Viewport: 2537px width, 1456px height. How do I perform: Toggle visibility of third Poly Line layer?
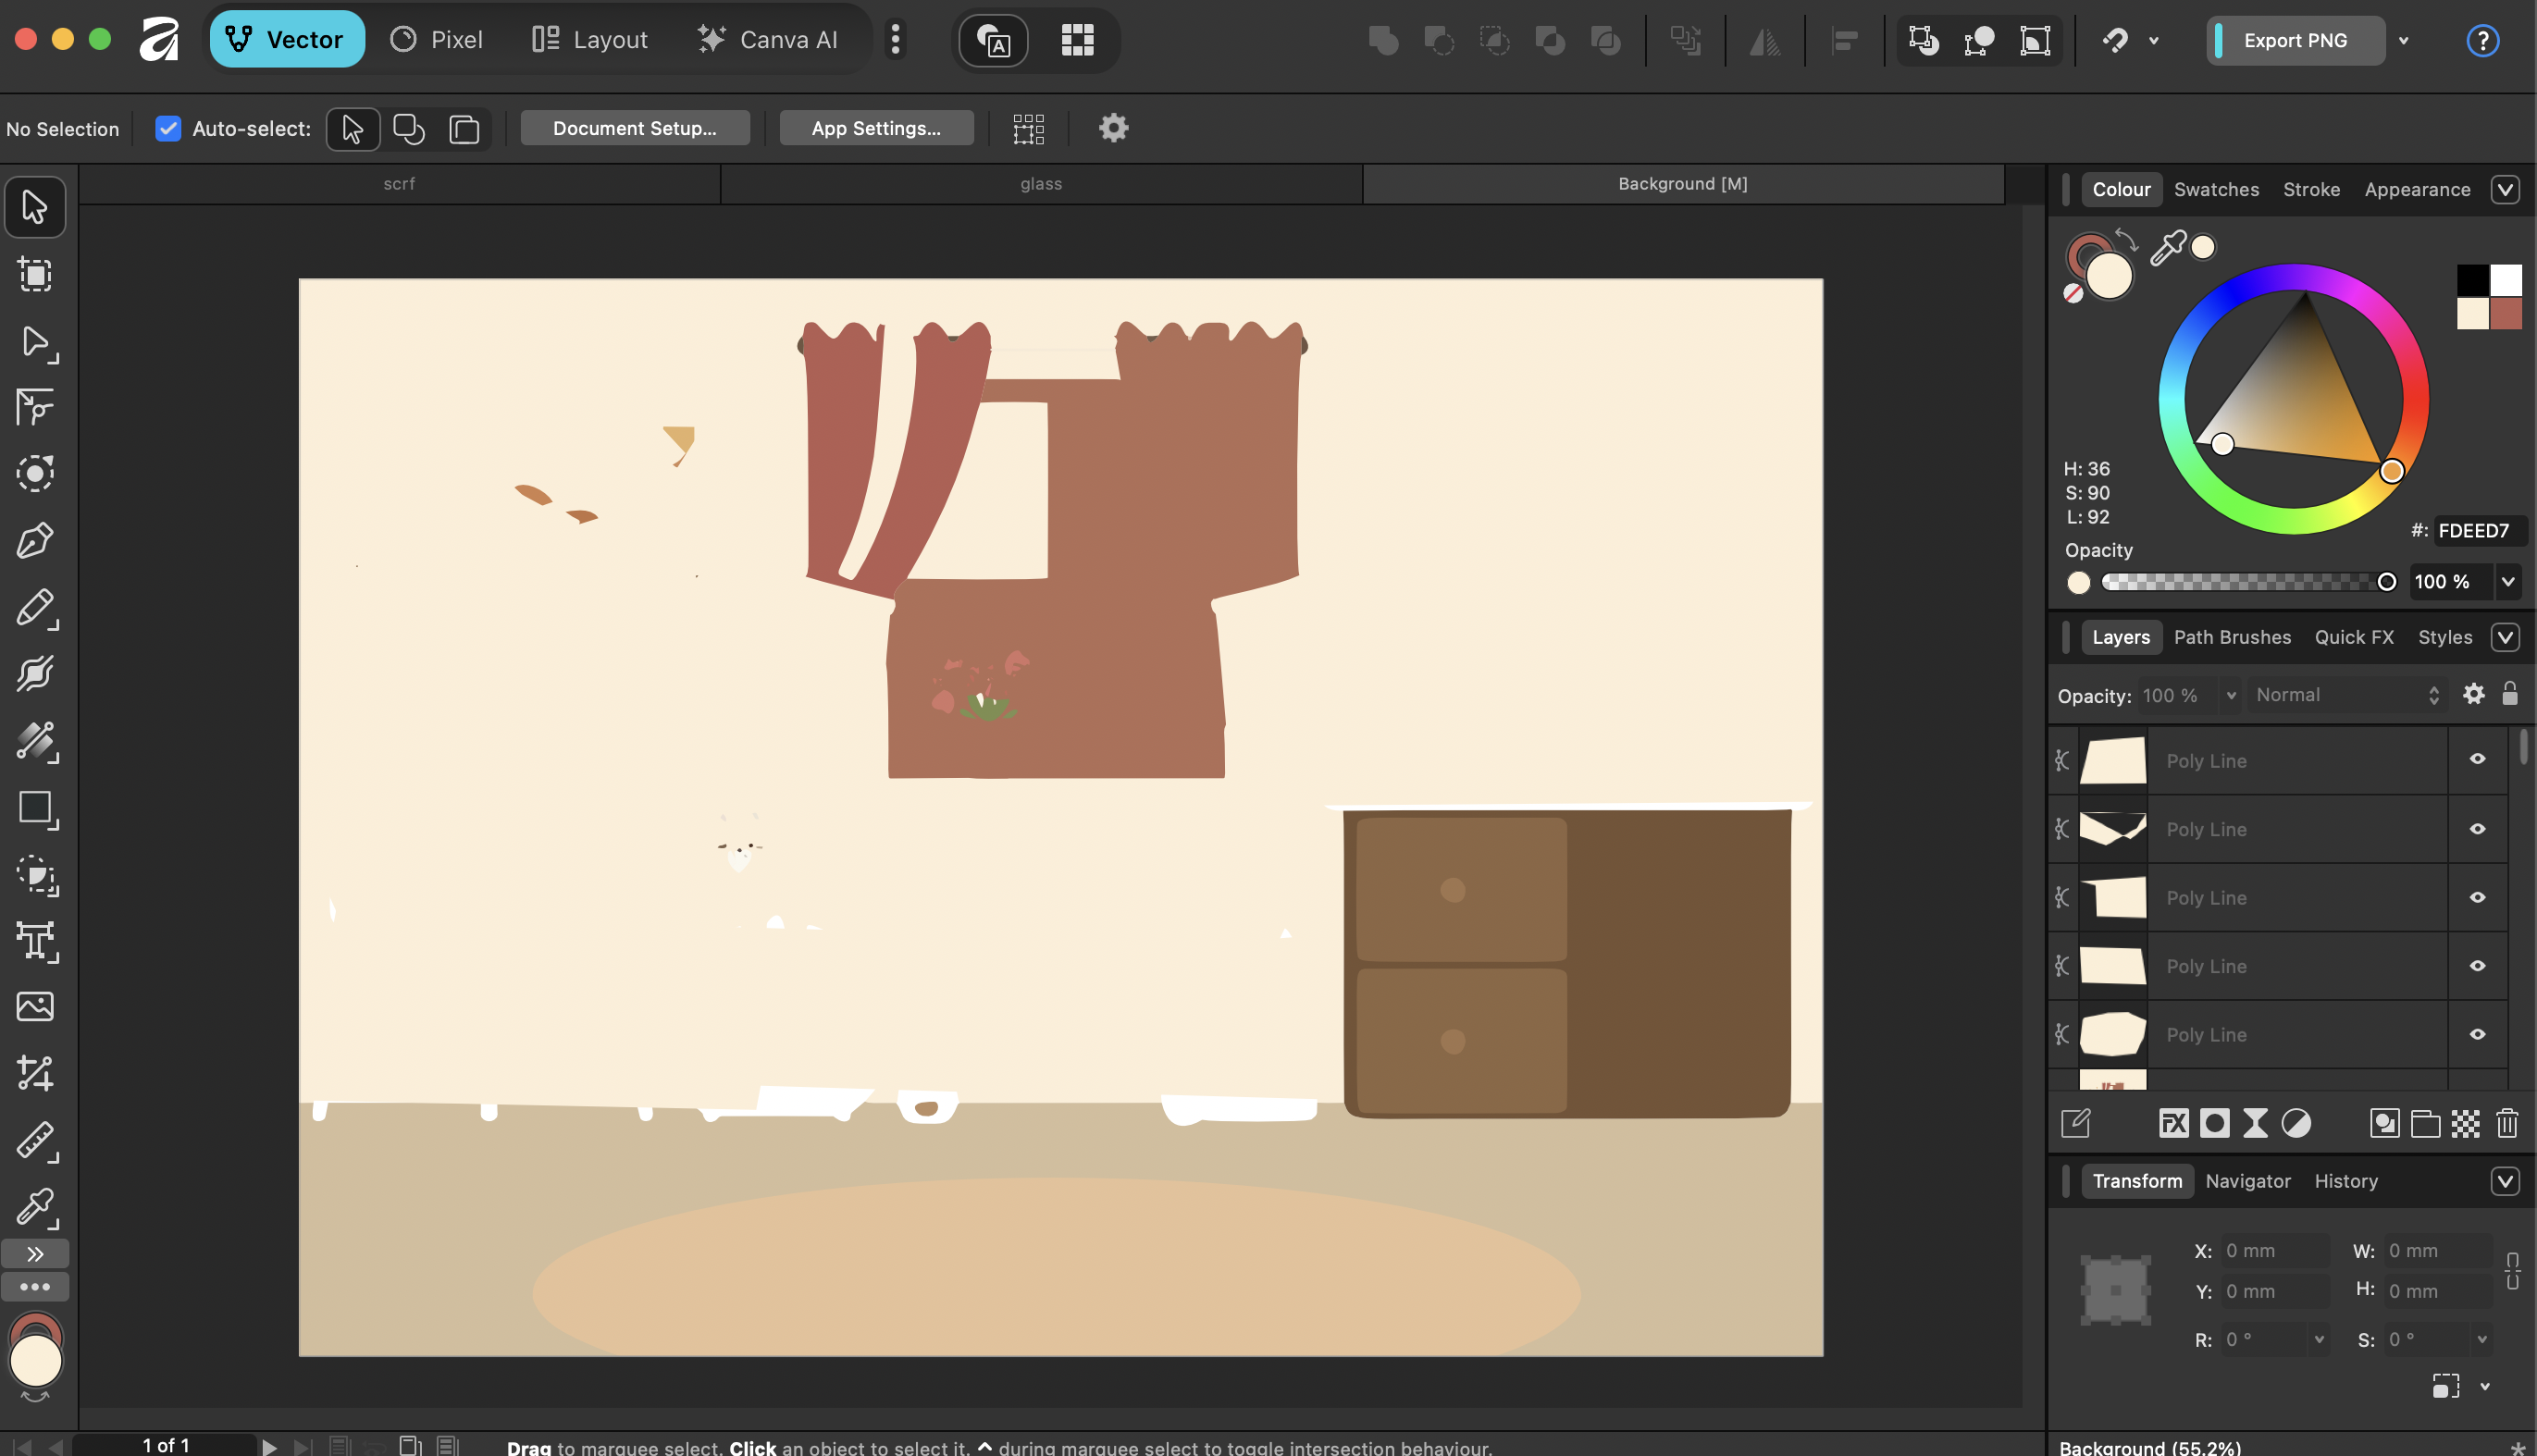pos(2477,897)
